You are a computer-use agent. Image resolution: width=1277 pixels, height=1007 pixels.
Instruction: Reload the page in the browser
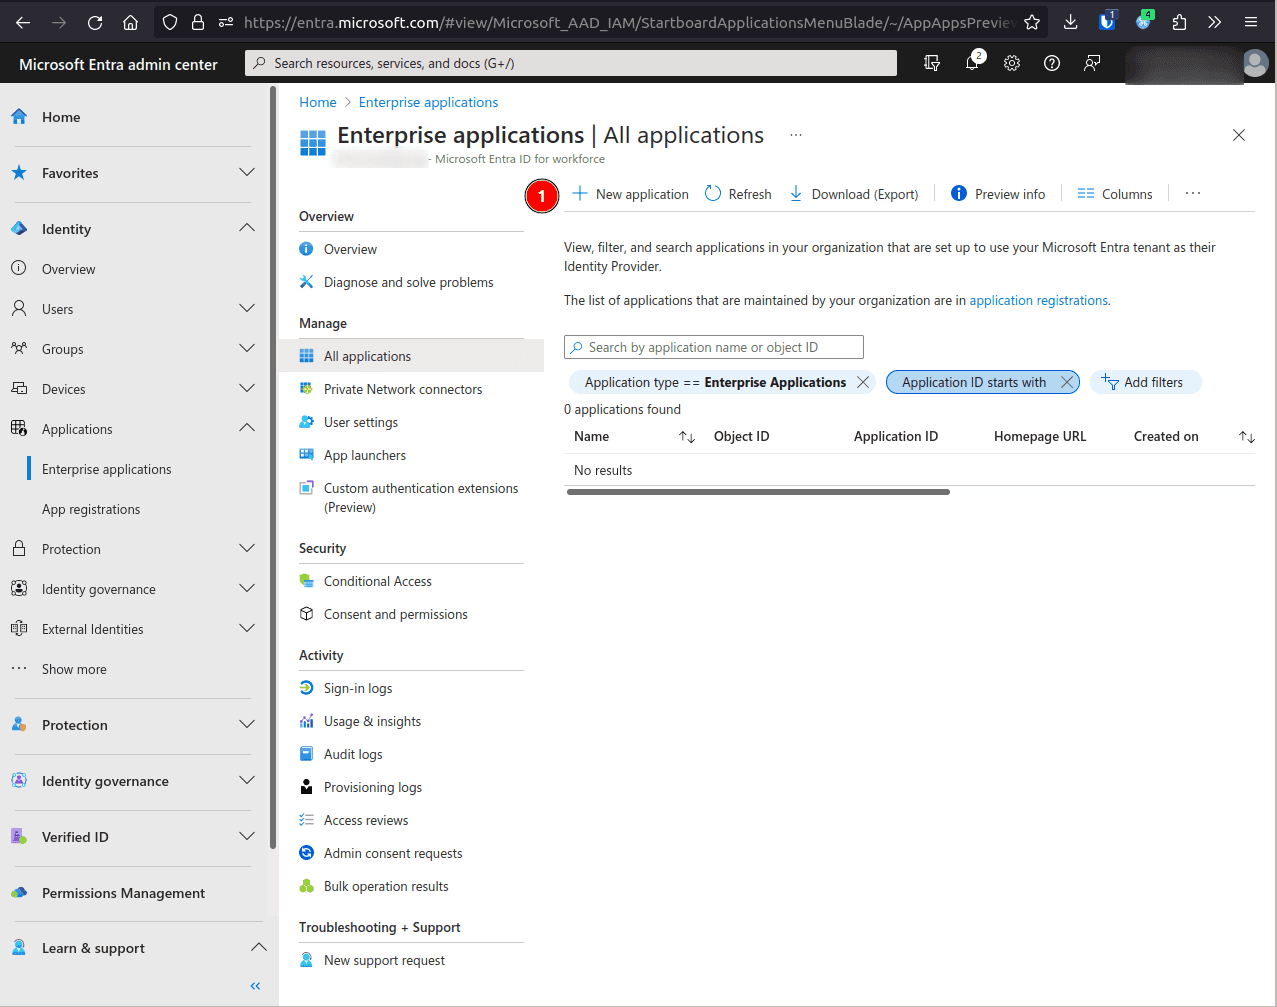95,22
